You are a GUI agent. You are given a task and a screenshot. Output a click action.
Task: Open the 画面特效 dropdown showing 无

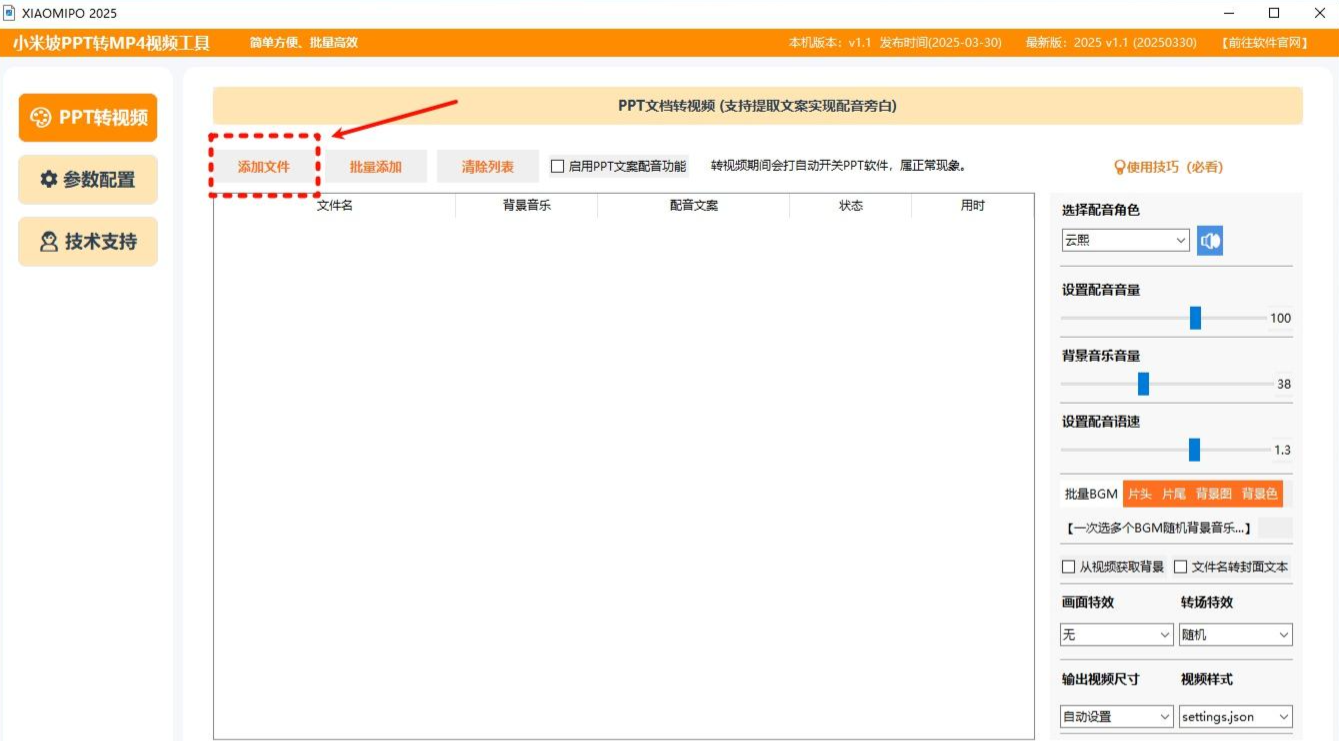[x=1117, y=635]
